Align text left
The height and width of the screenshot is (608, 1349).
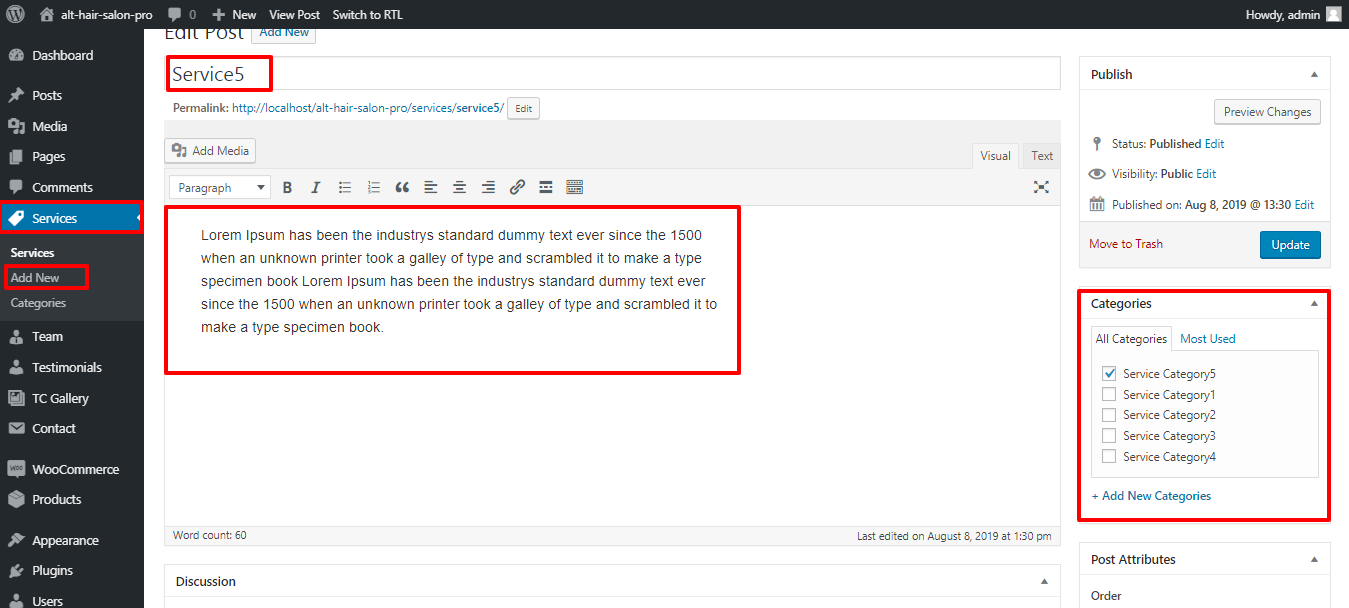[431, 187]
